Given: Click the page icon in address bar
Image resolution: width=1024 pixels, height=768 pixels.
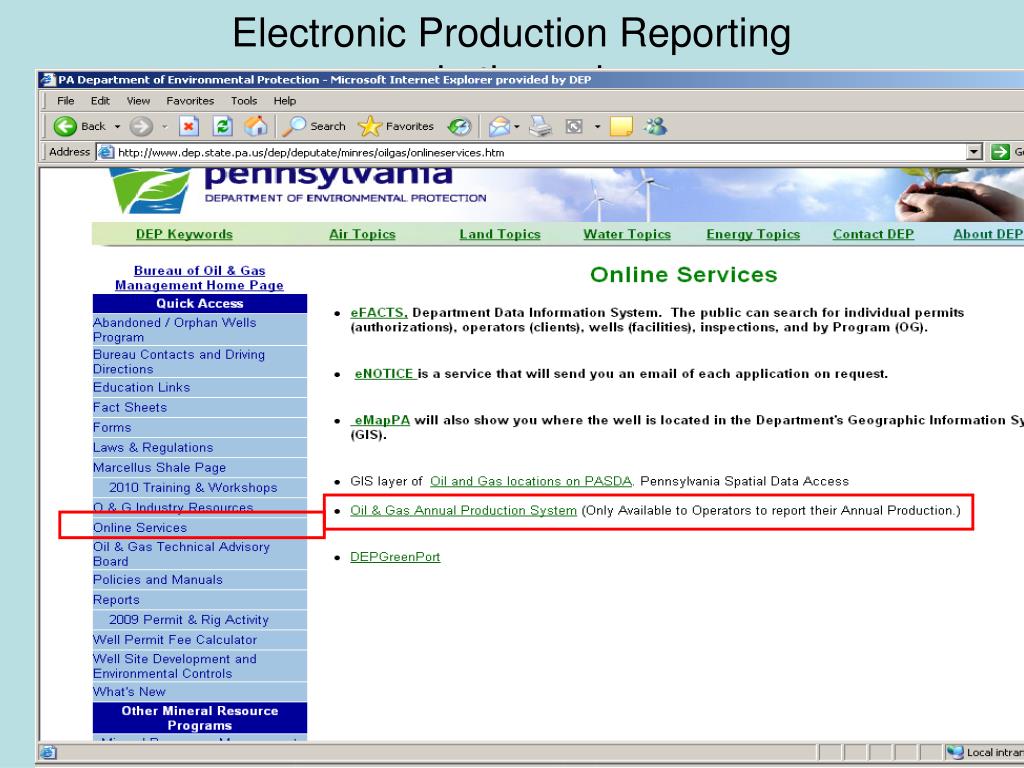Looking at the screenshot, I should pyautogui.click(x=105, y=152).
